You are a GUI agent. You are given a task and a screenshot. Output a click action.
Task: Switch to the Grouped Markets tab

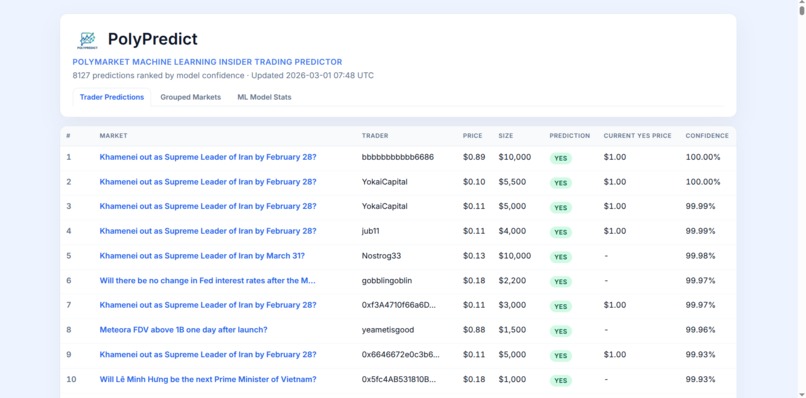pos(190,97)
